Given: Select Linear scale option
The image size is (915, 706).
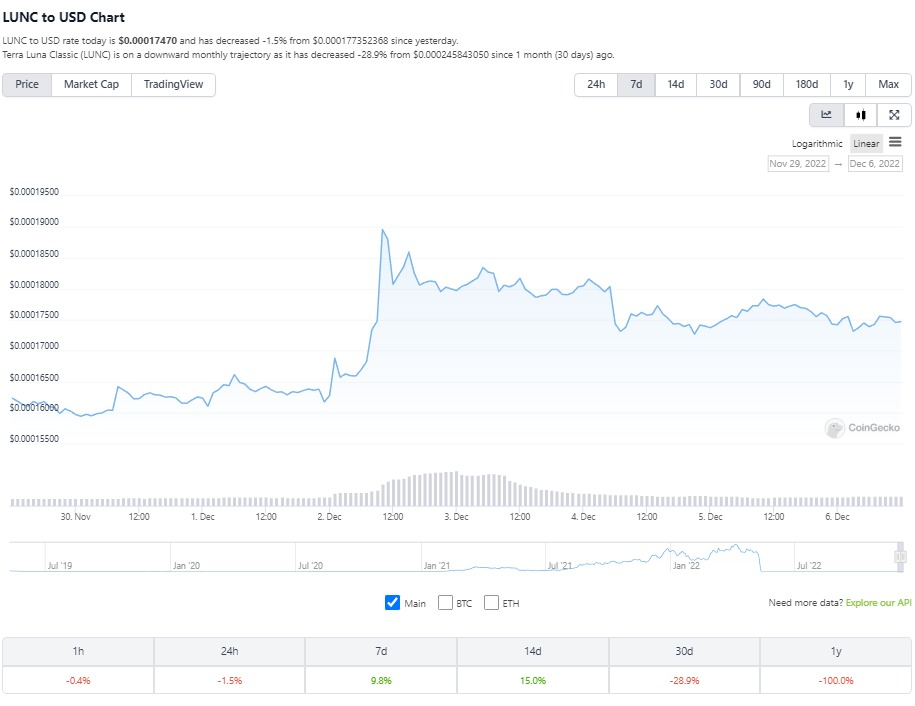Looking at the screenshot, I should (x=866, y=144).
